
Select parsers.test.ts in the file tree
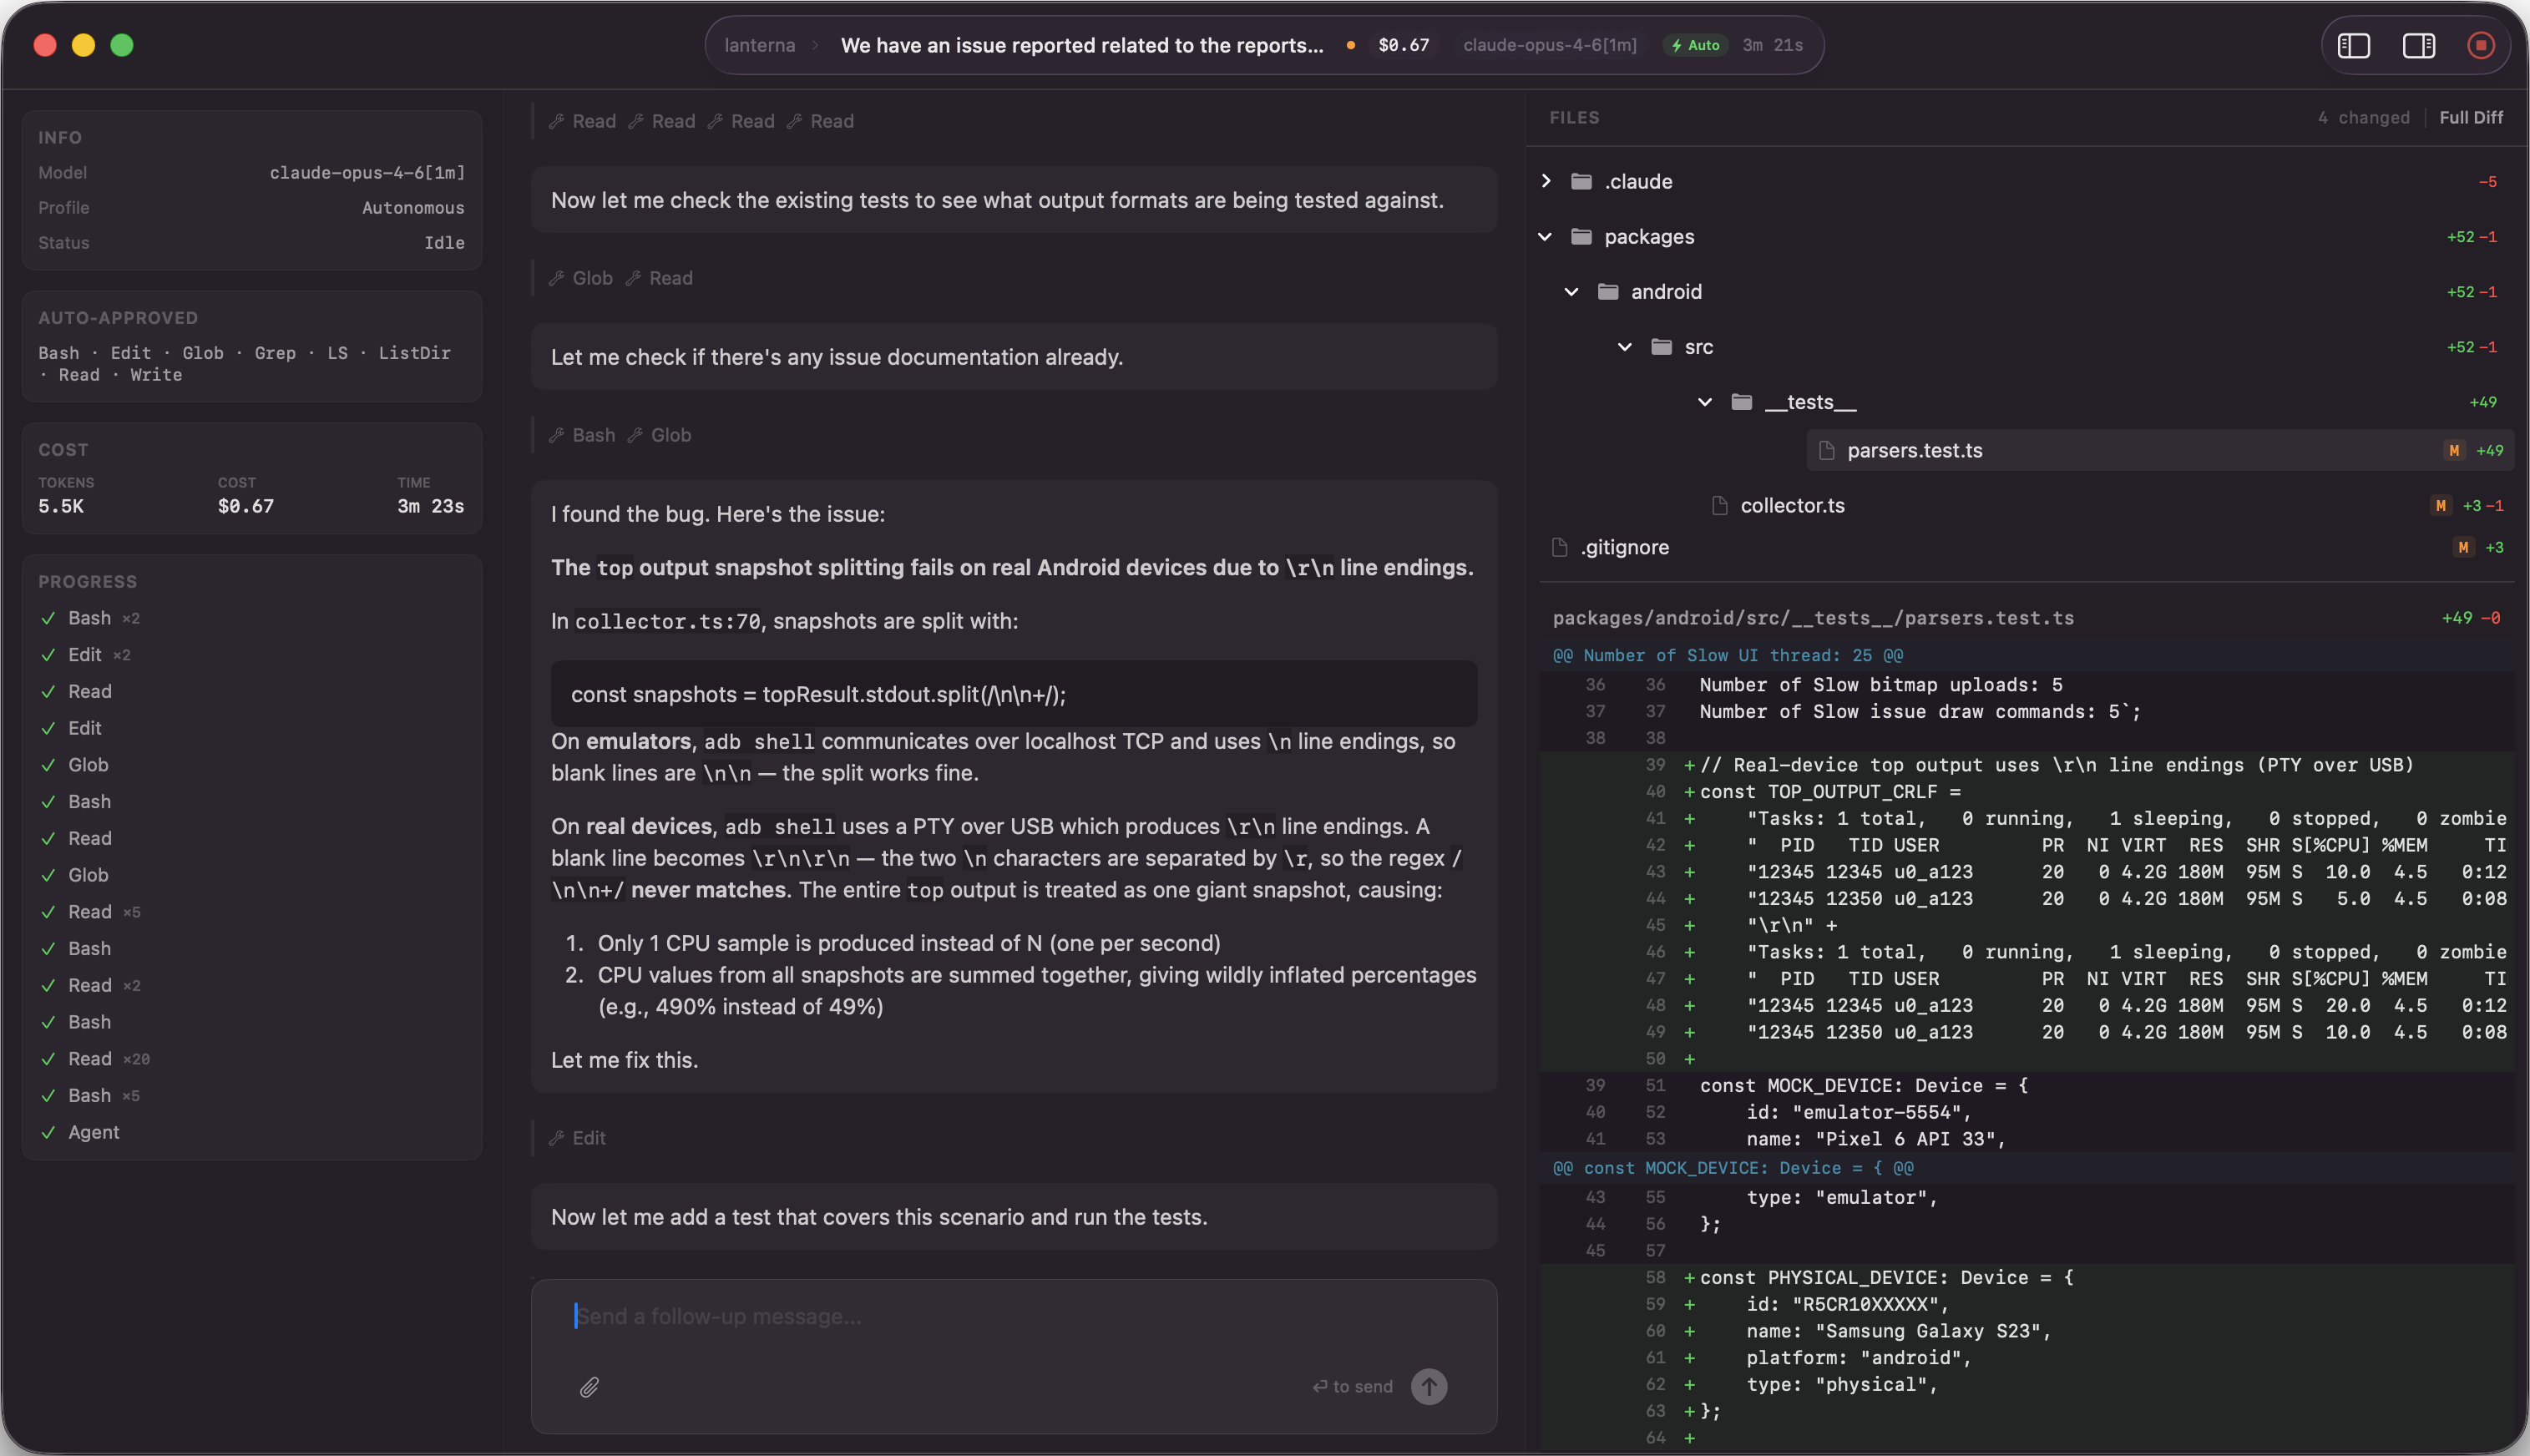pos(2160,450)
